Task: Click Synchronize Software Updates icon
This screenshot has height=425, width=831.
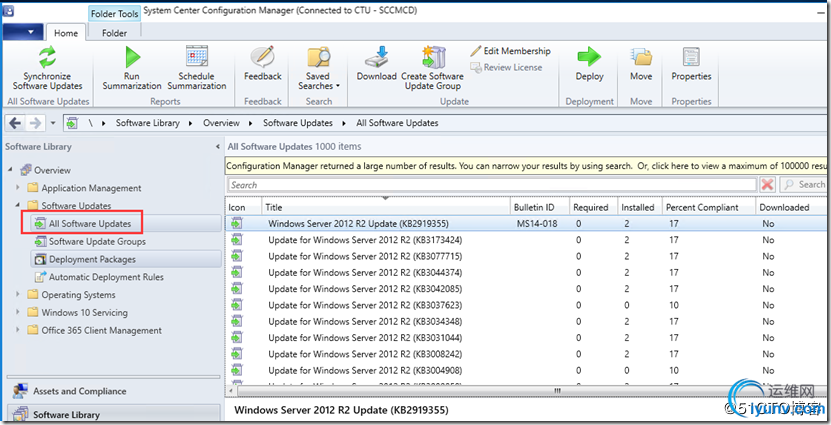Action: pos(47,57)
